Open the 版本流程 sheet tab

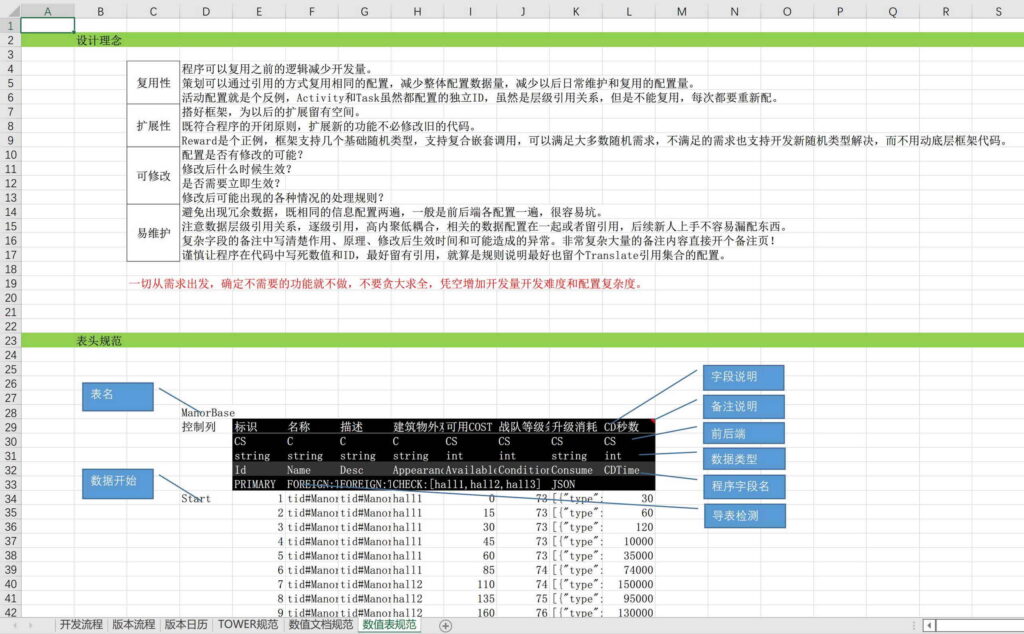[134, 625]
